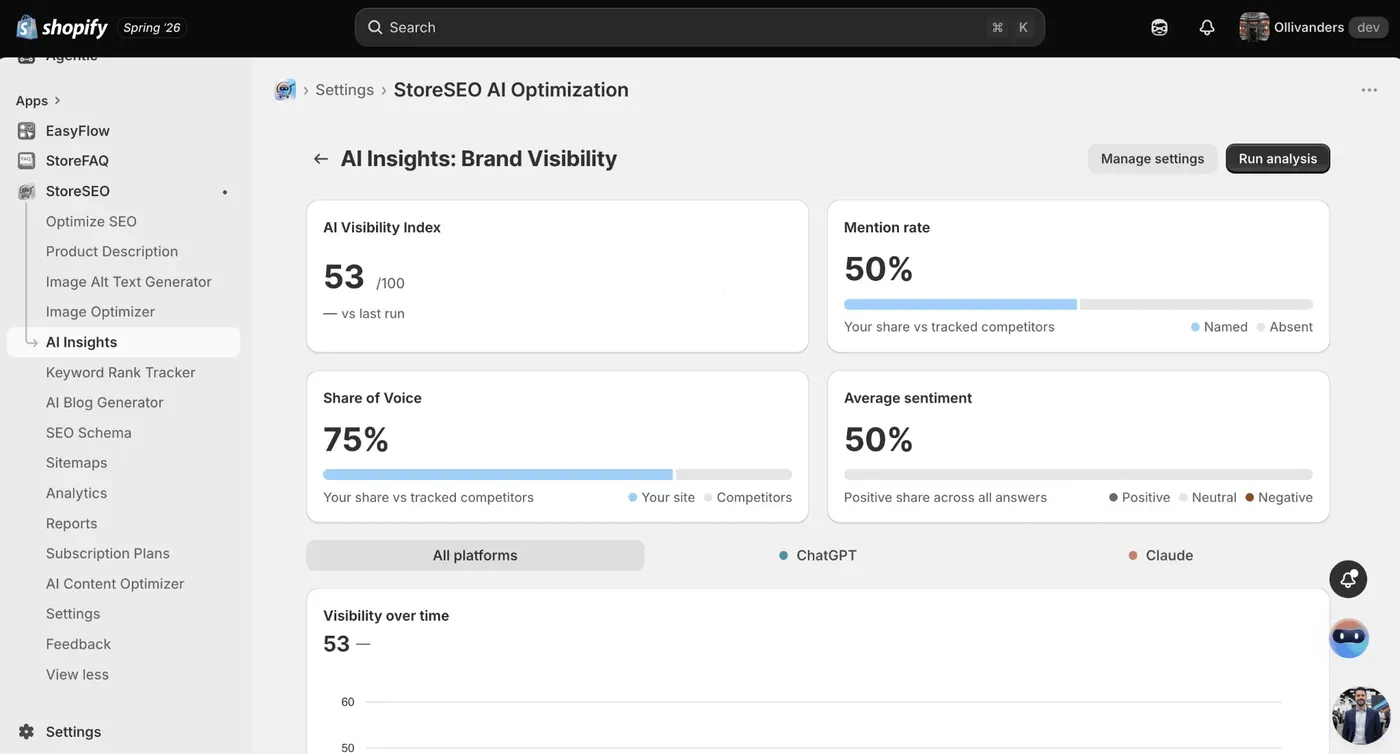1400x754 pixels.
Task: Collapse menu with View less
Action: coord(77,675)
